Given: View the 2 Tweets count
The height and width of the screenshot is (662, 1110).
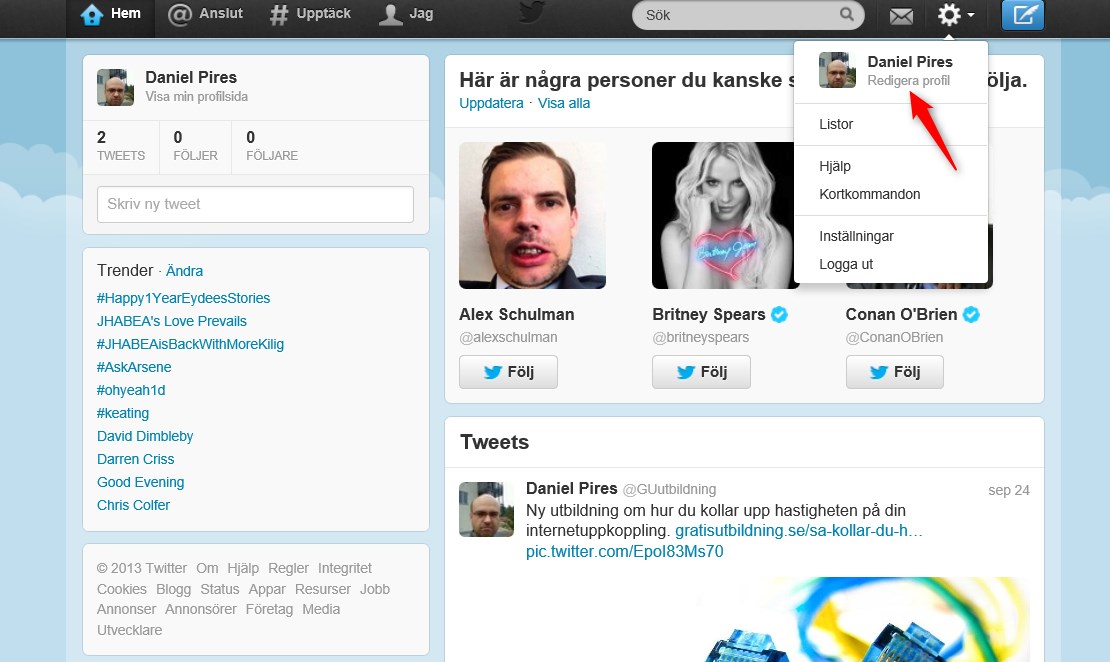Looking at the screenshot, I should coord(121,146).
